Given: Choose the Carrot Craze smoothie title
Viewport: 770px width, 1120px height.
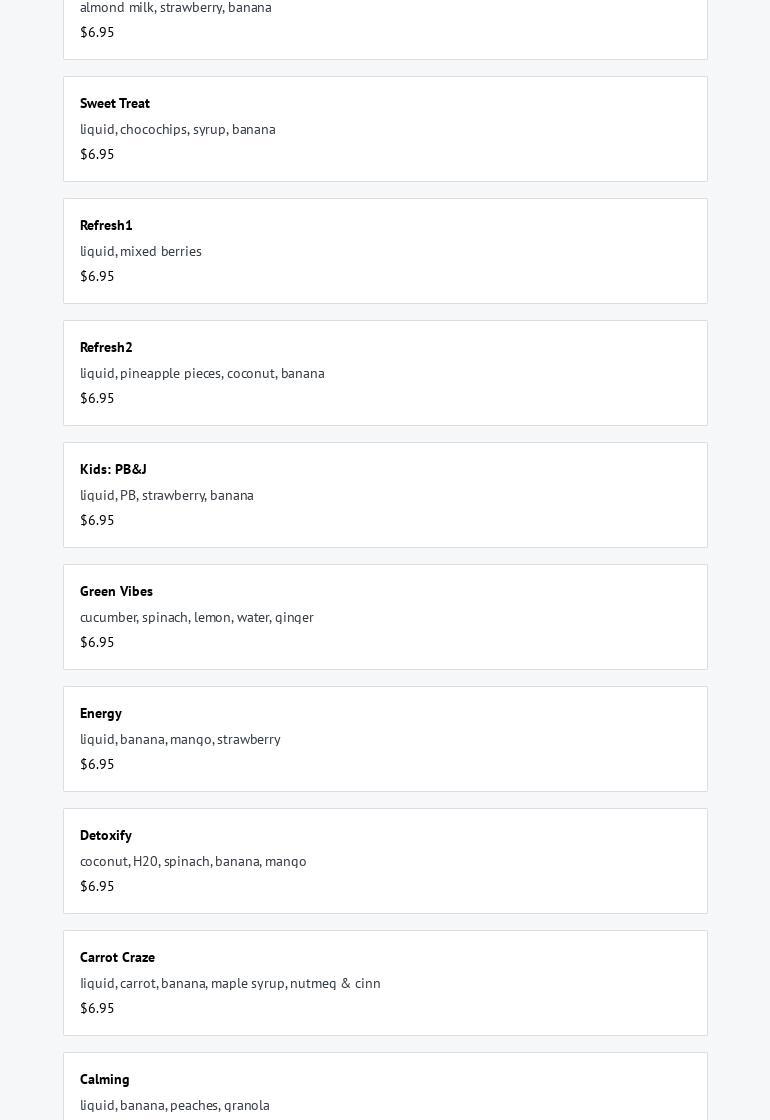Looking at the screenshot, I should click(x=117, y=957).
